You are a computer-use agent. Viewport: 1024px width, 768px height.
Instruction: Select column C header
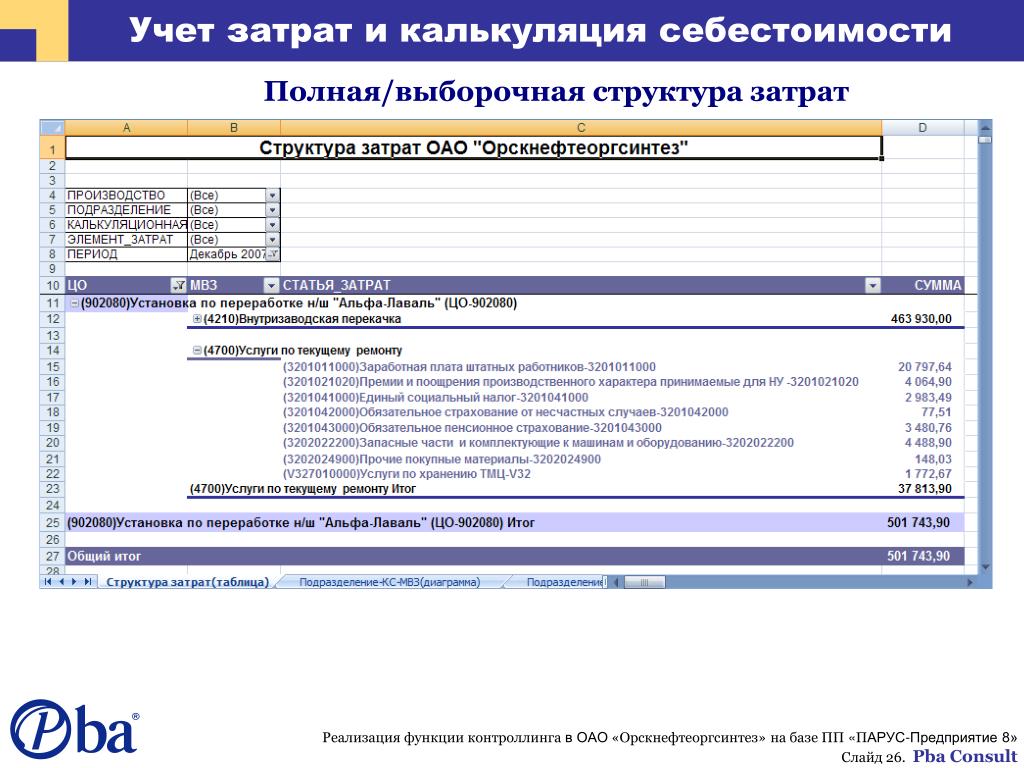(581, 127)
